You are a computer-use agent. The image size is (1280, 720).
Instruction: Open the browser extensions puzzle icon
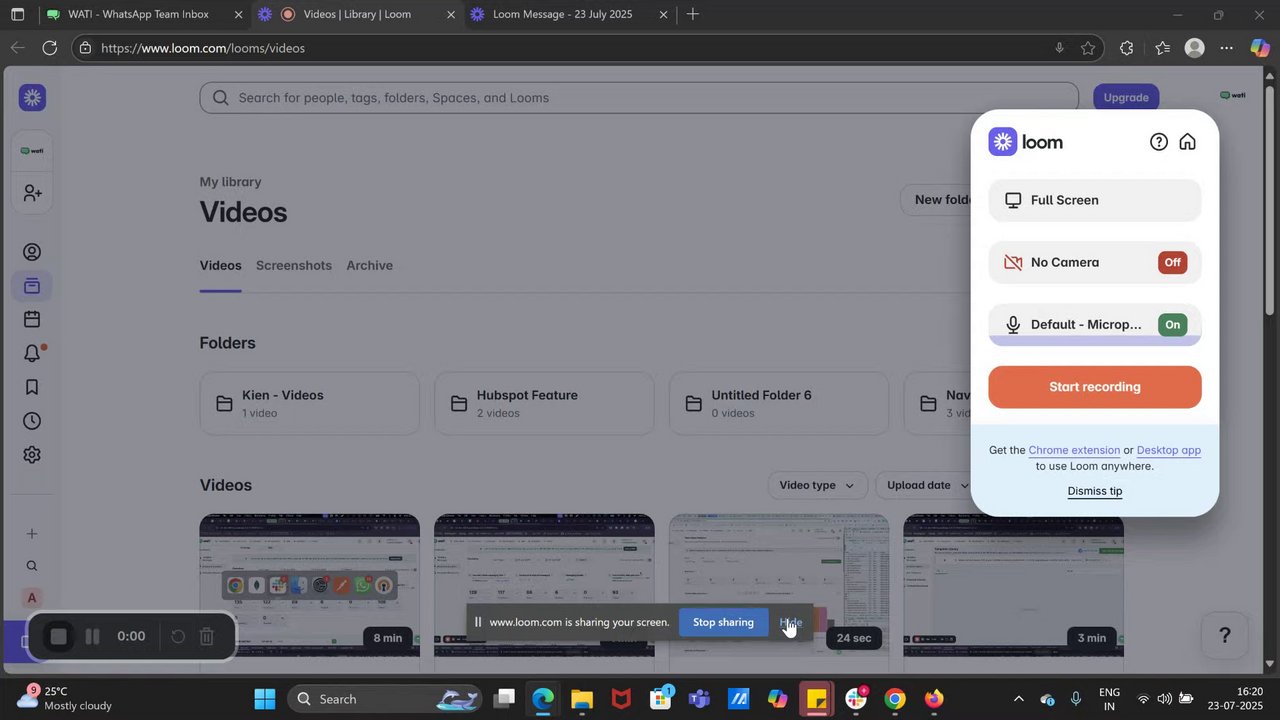point(1126,48)
